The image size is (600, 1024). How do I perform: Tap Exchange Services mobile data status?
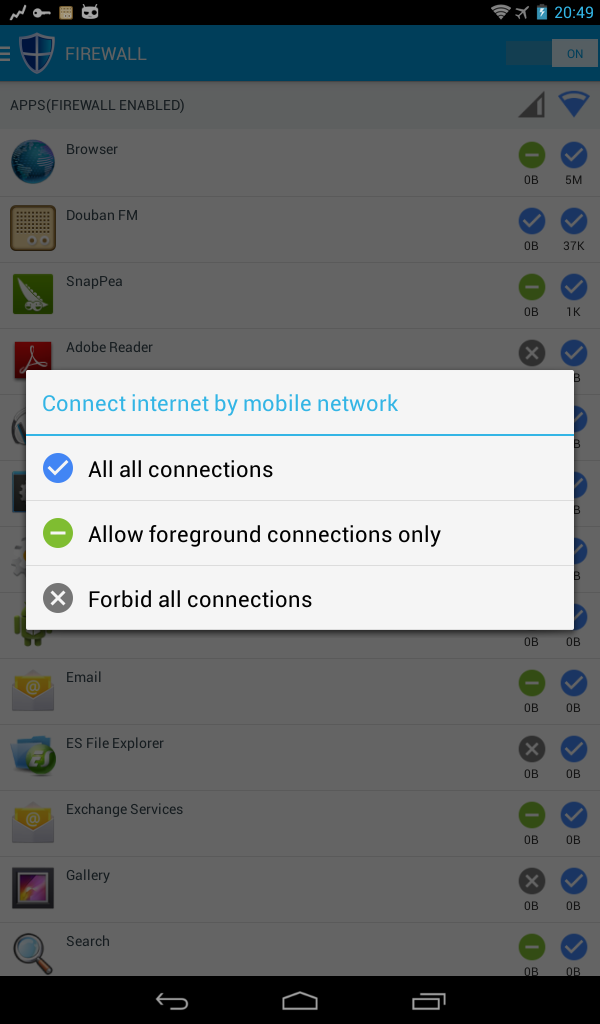pos(531,815)
